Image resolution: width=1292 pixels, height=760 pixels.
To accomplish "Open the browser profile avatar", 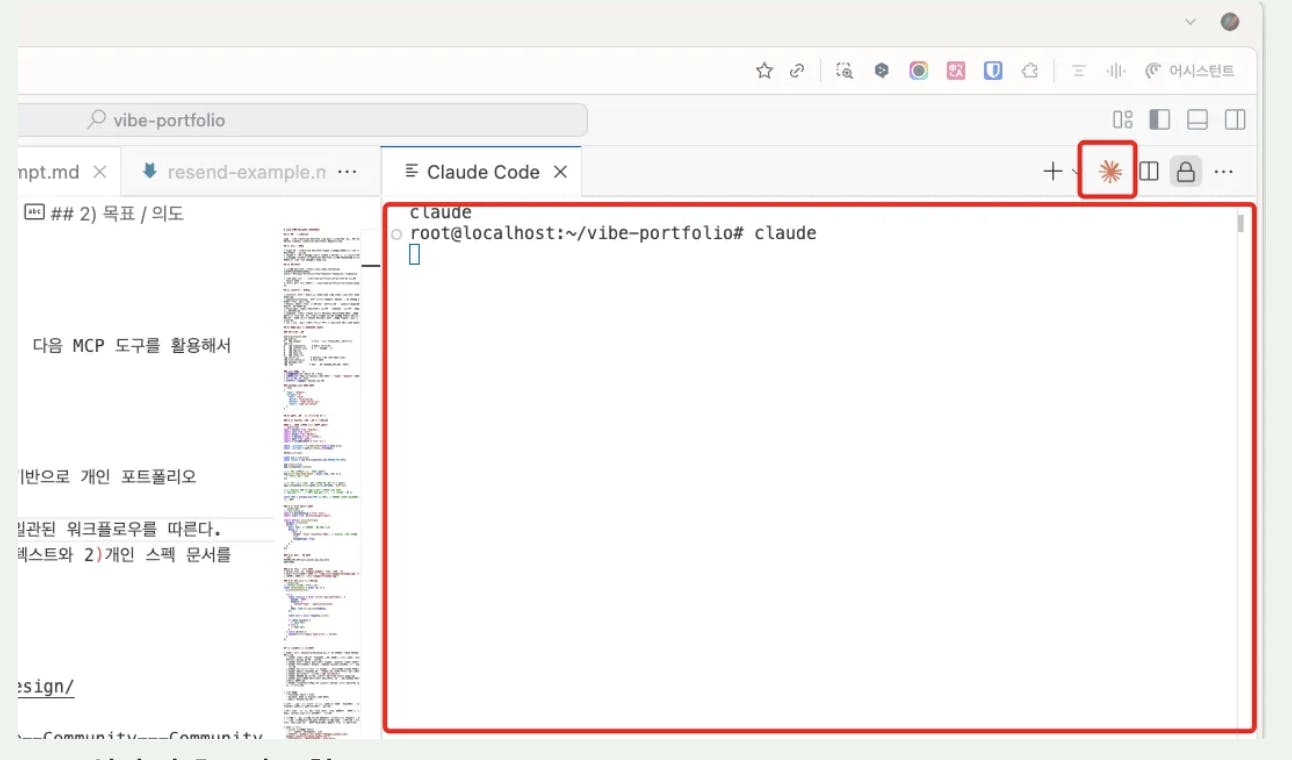I will 1230,22.
